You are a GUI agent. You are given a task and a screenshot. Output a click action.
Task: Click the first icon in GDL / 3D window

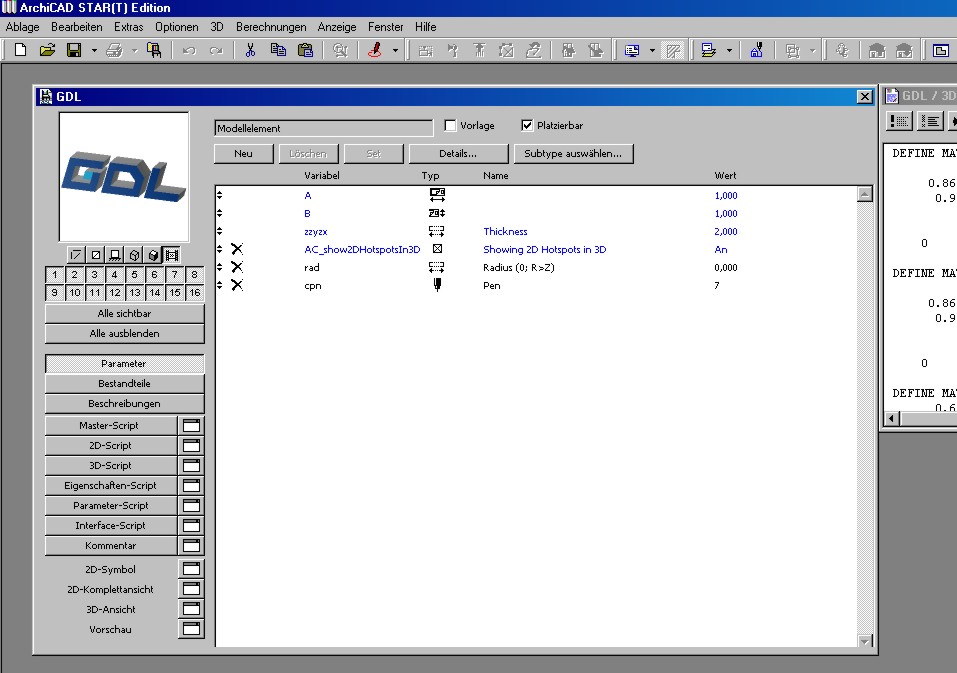[899, 121]
